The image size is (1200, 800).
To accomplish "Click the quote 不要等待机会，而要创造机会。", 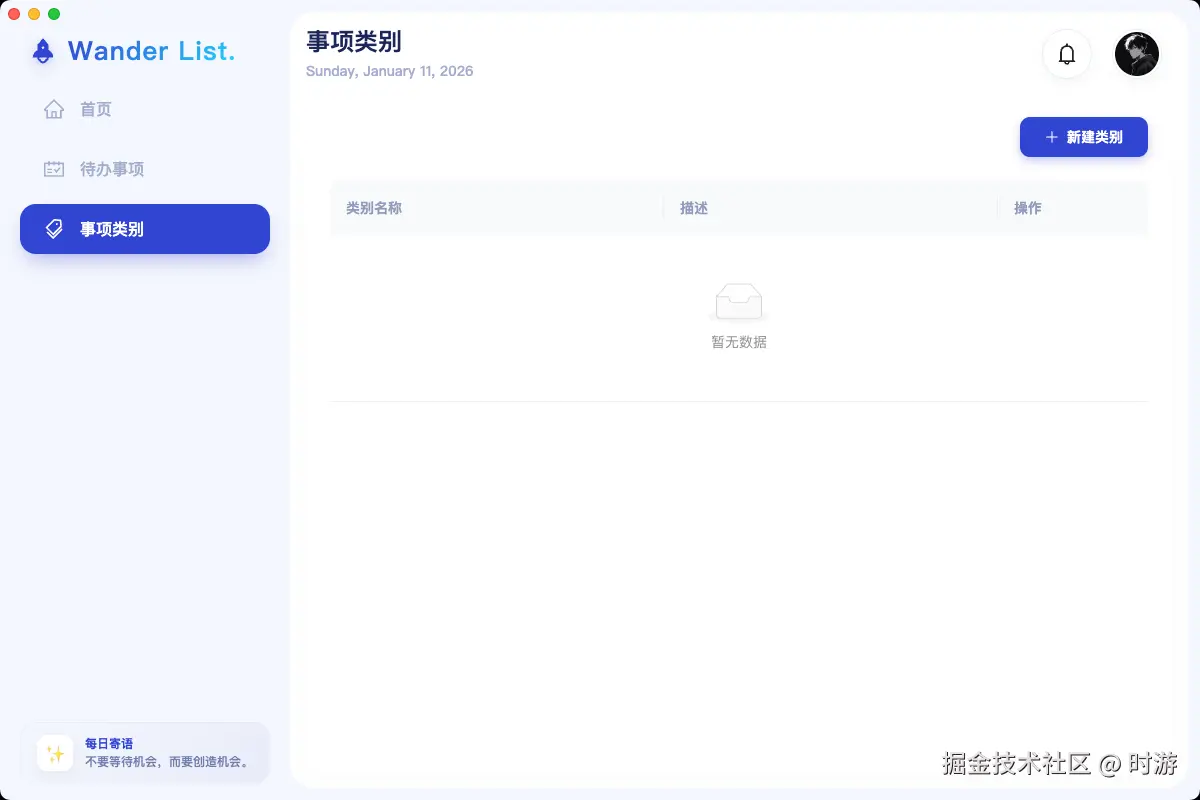I will tap(167, 761).
